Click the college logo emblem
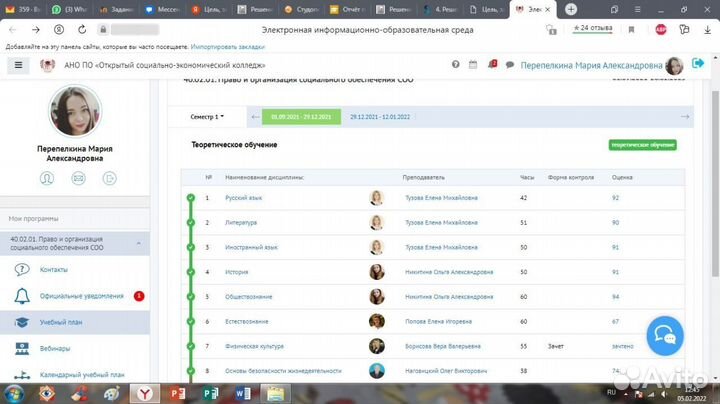This screenshot has height=404, width=720. 47,65
